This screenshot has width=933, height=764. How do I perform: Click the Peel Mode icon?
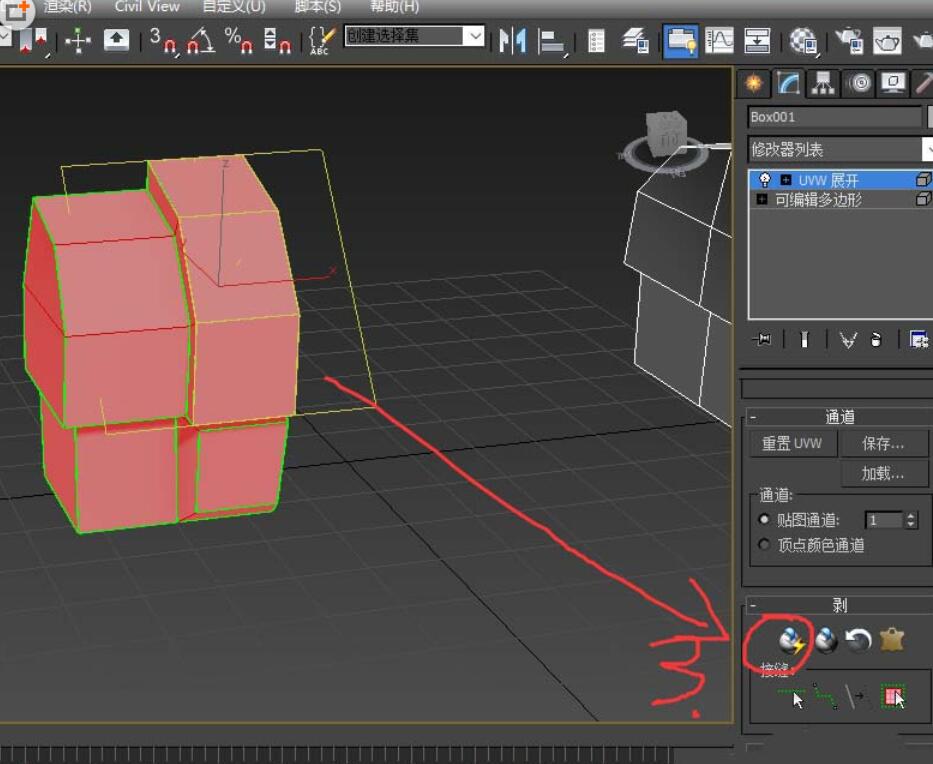pyautogui.click(x=826, y=640)
